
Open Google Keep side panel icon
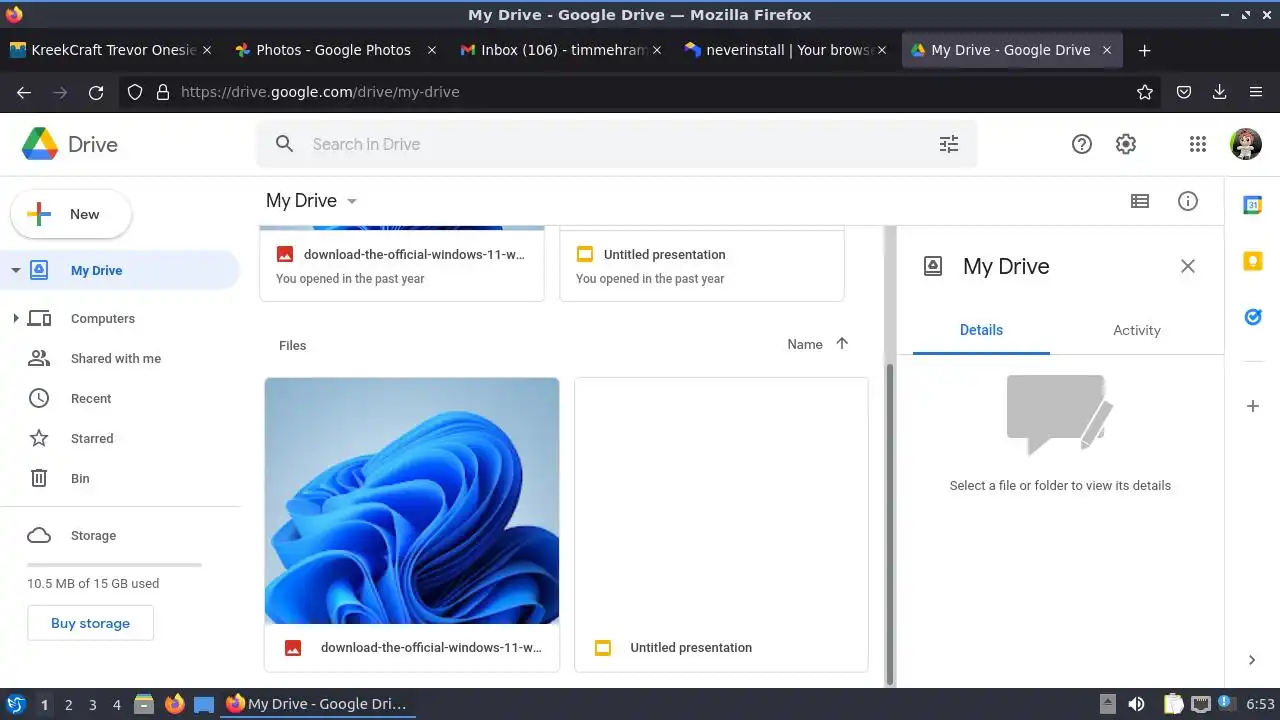point(1252,261)
